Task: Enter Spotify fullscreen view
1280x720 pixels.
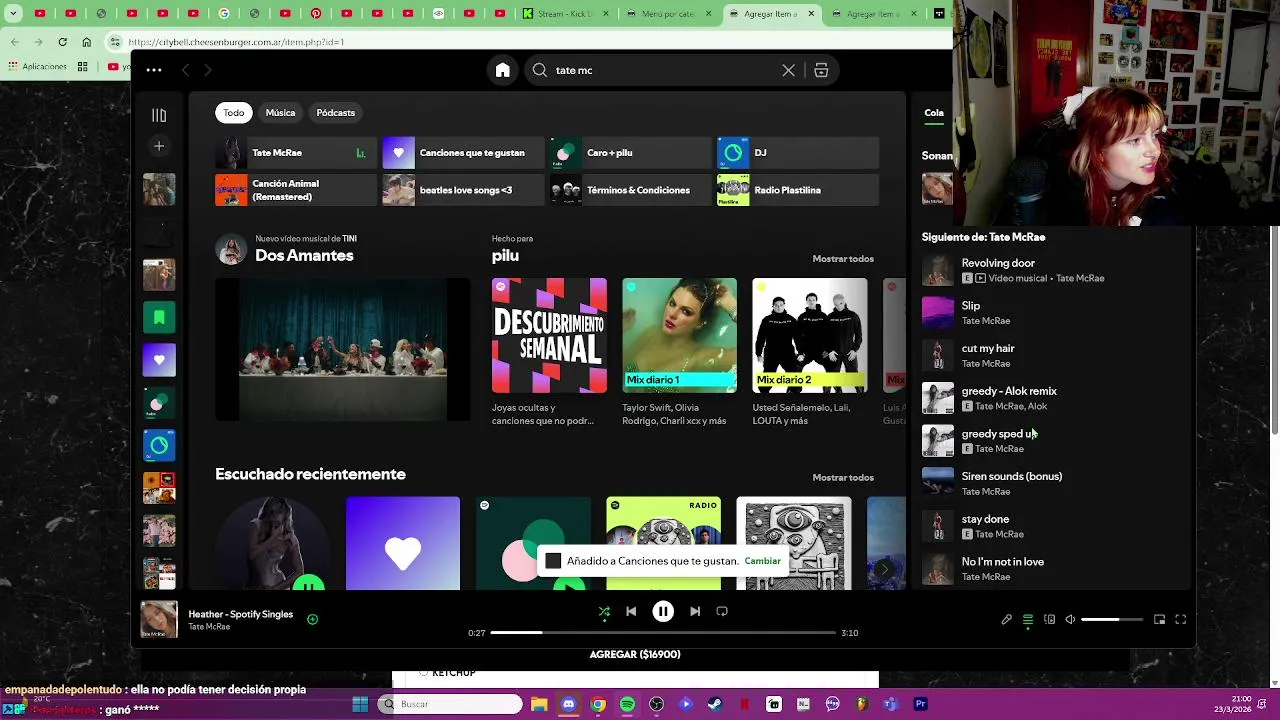Action: coord(1181,620)
